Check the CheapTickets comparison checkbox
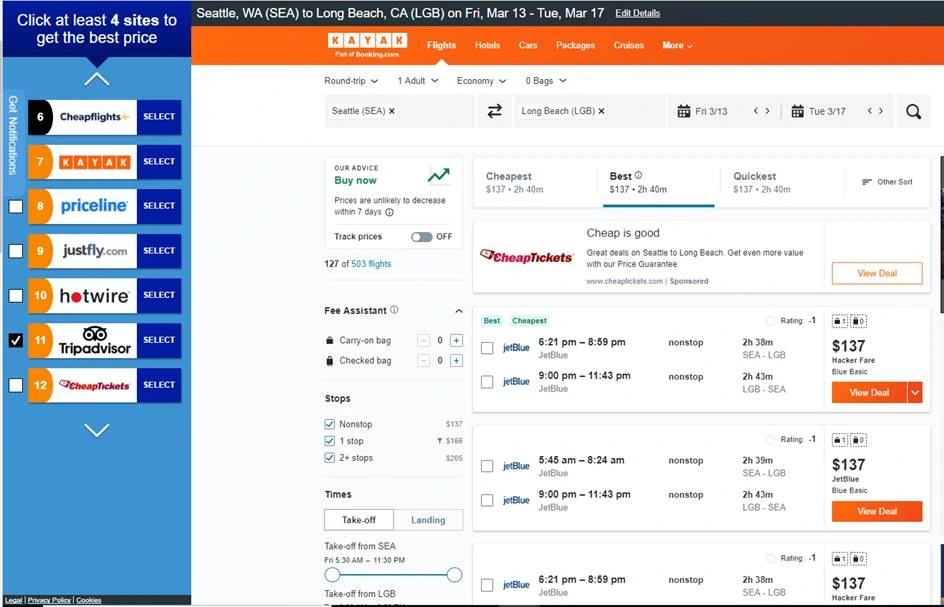The image size is (944, 607). (16, 385)
